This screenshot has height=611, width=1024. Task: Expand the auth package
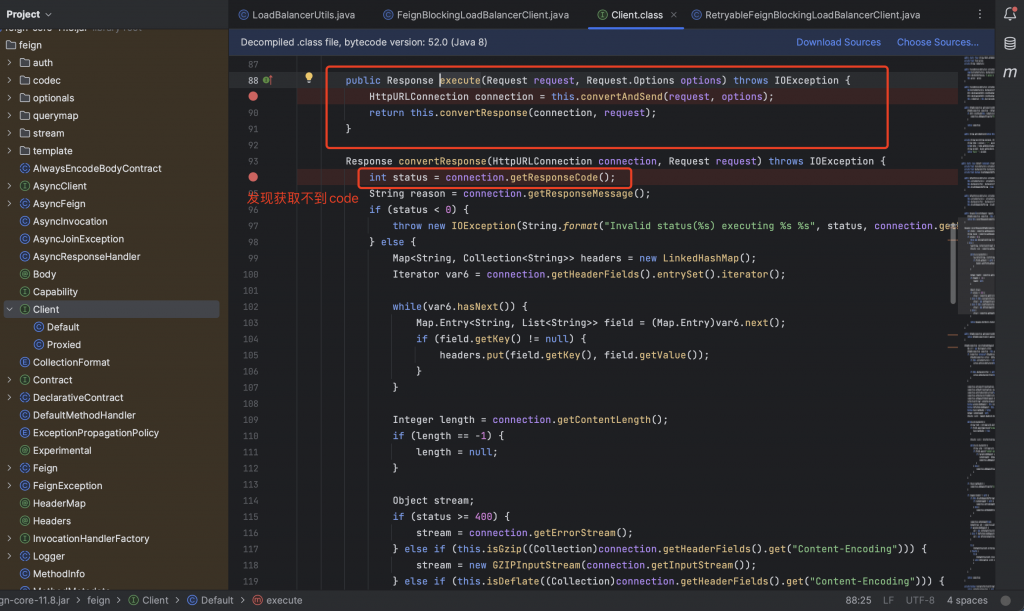pos(9,63)
